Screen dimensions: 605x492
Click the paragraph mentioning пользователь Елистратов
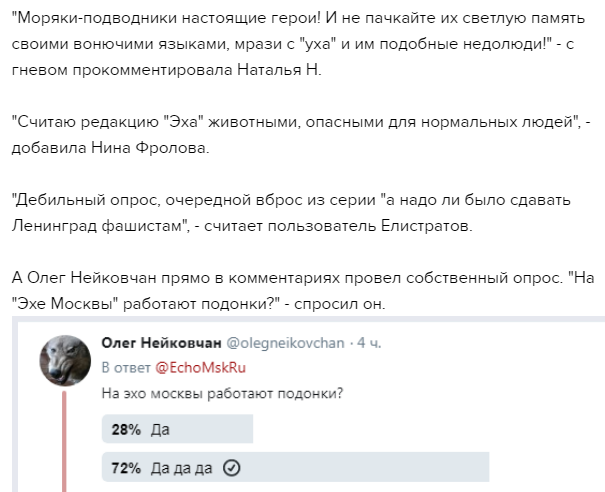tap(291, 213)
